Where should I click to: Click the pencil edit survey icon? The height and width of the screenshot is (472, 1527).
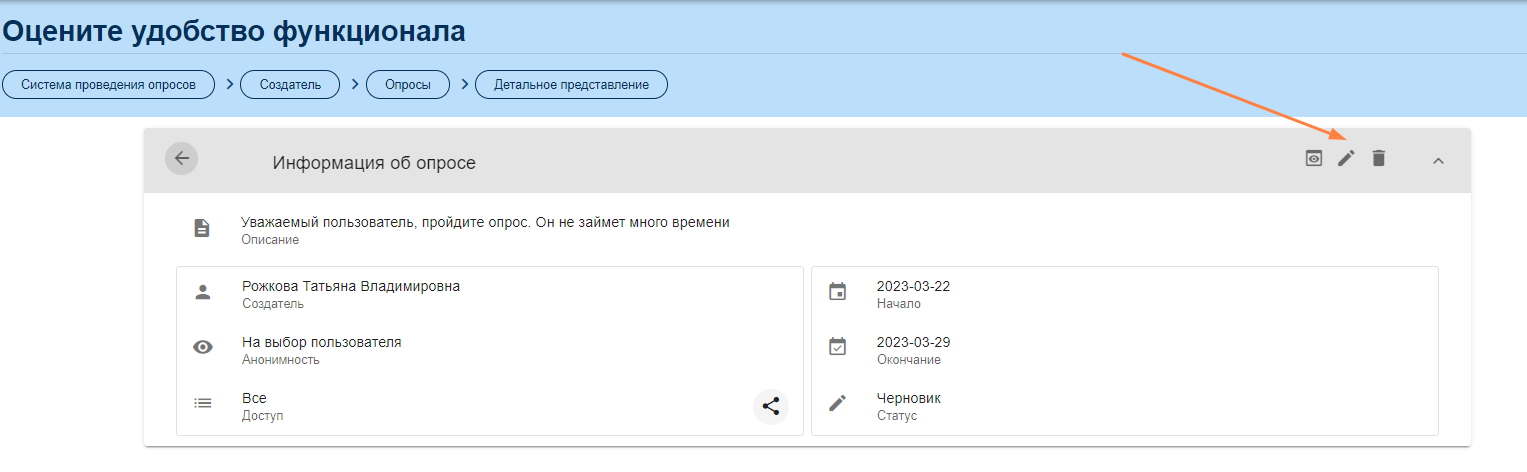(1346, 158)
